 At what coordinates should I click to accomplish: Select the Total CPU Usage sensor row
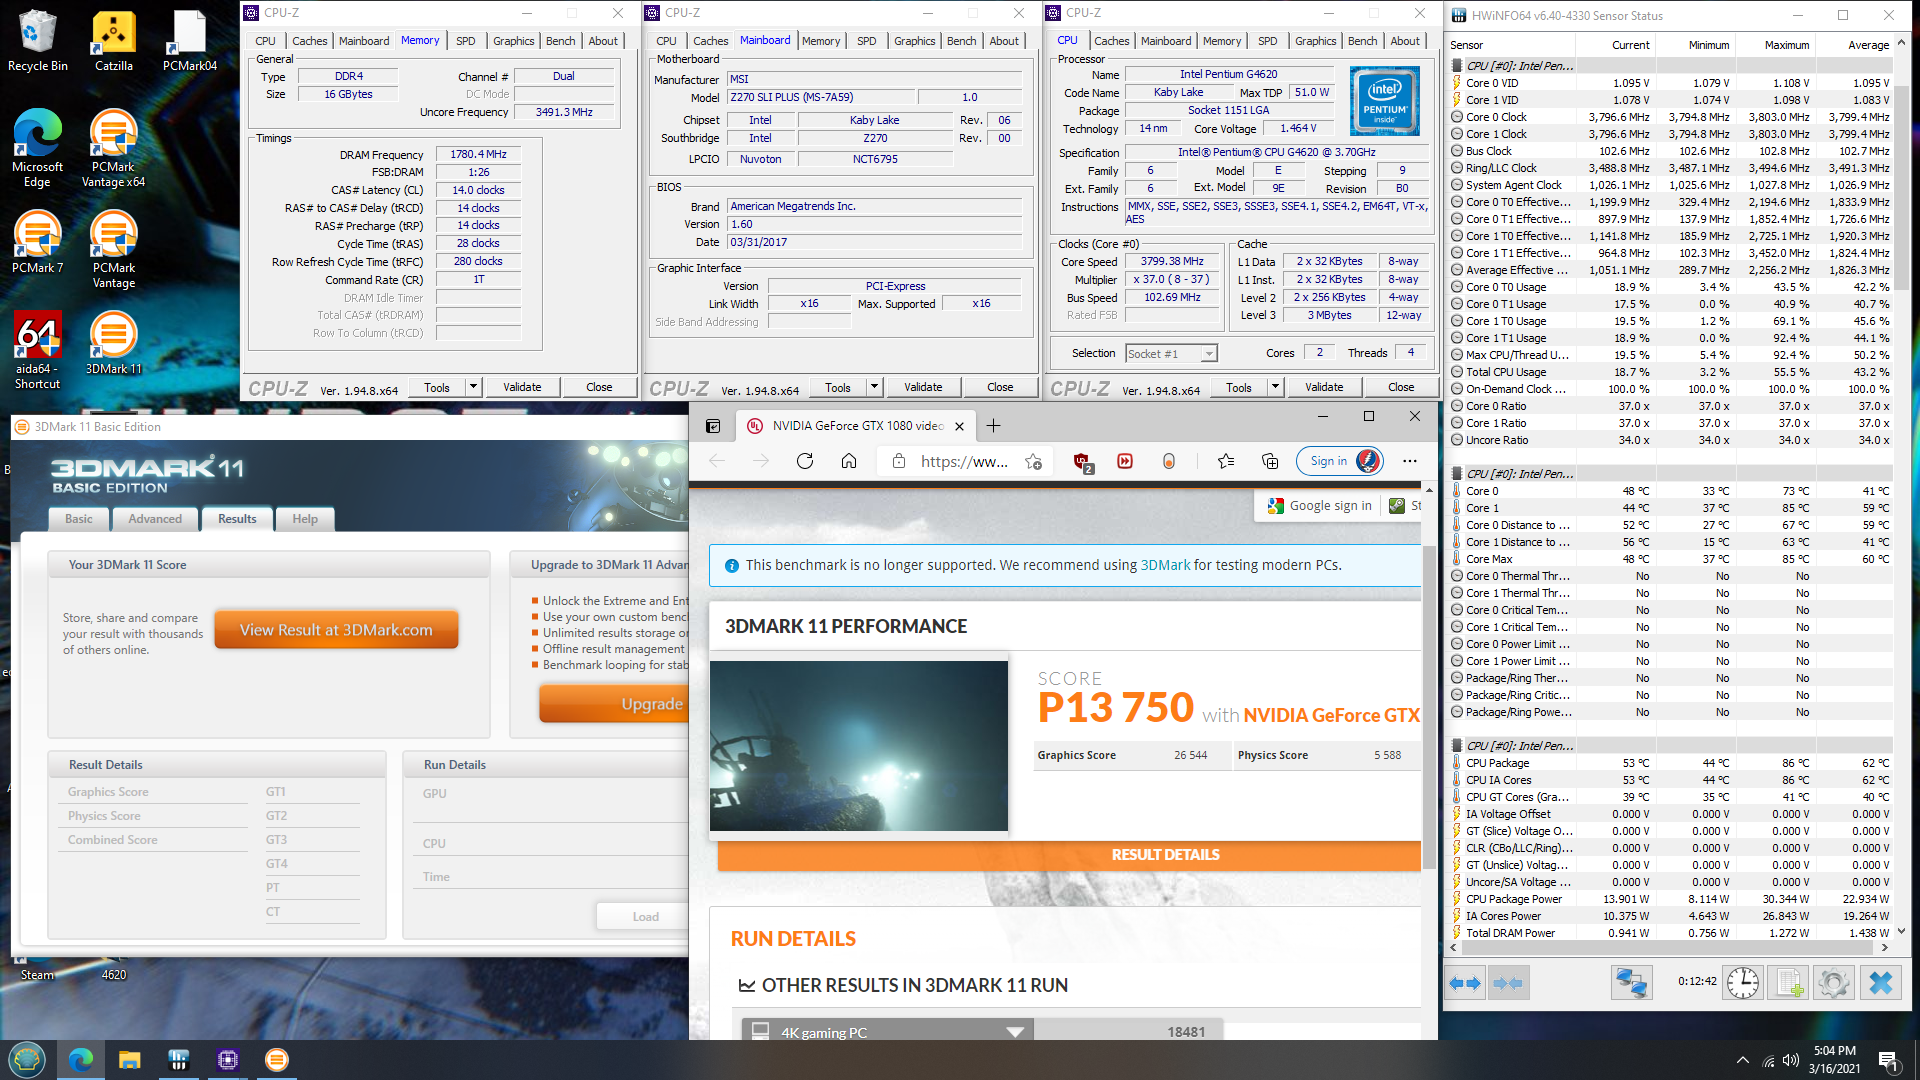coord(1671,372)
